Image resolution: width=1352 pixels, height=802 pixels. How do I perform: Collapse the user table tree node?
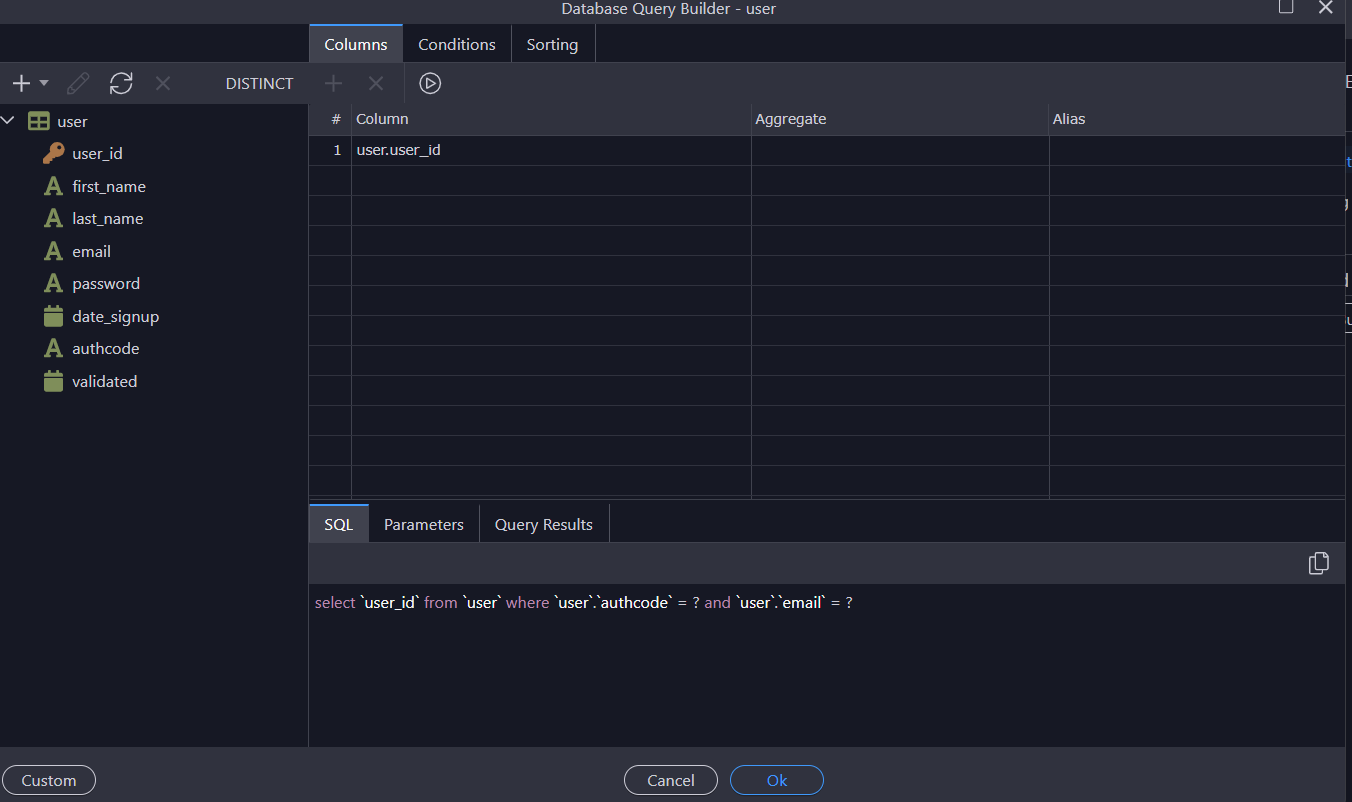pyautogui.click(x=9, y=121)
